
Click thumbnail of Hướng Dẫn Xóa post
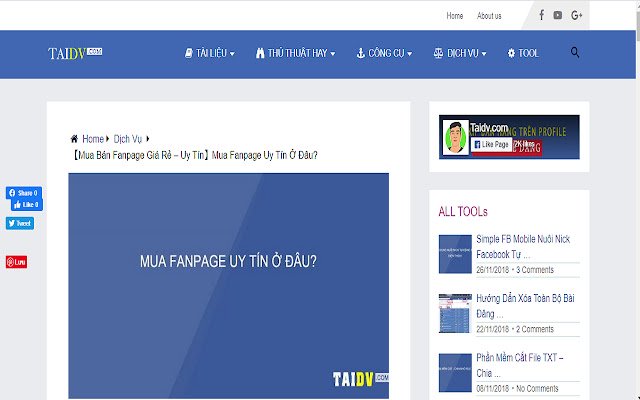(x=455, y=313)
